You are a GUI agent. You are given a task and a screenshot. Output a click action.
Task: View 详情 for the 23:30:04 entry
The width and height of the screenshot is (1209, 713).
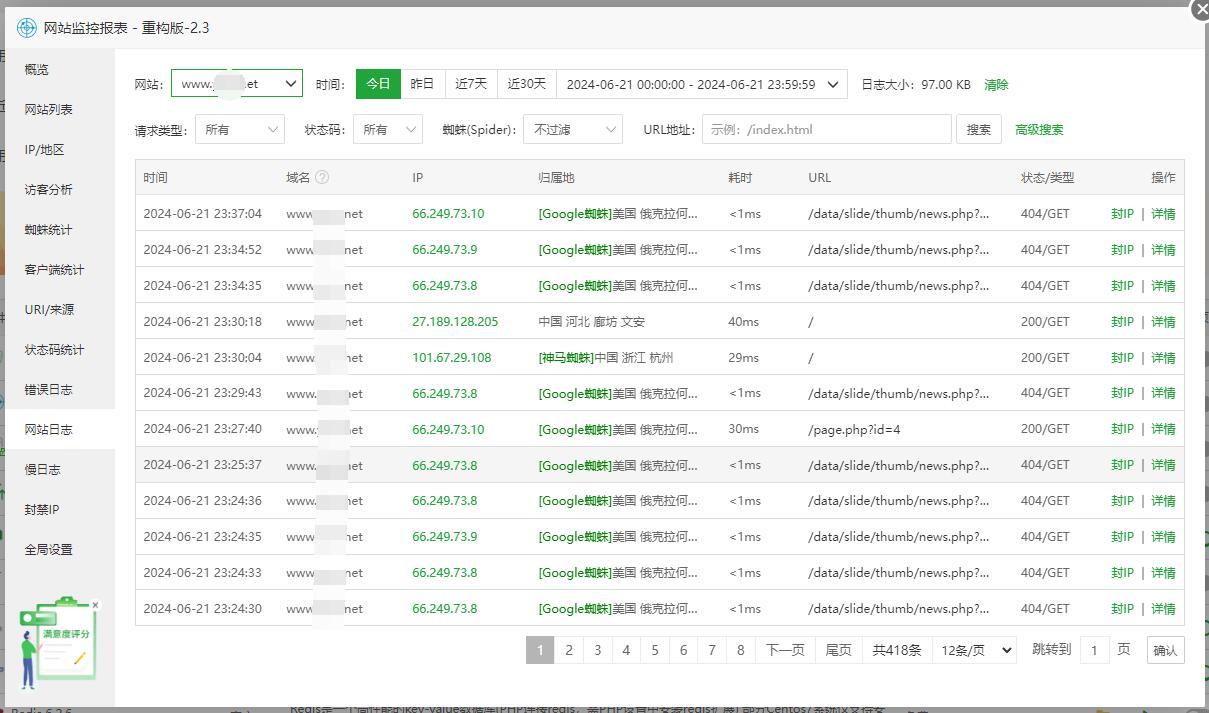(1163, 358)
